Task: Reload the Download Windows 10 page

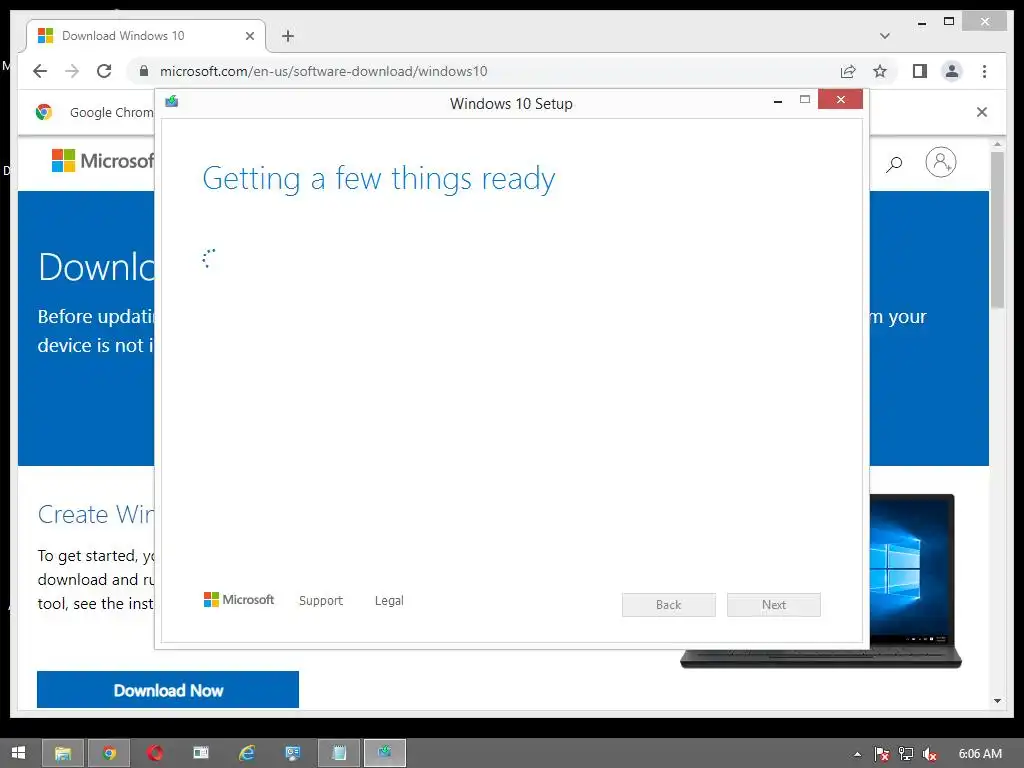Action: click(104, 71)
